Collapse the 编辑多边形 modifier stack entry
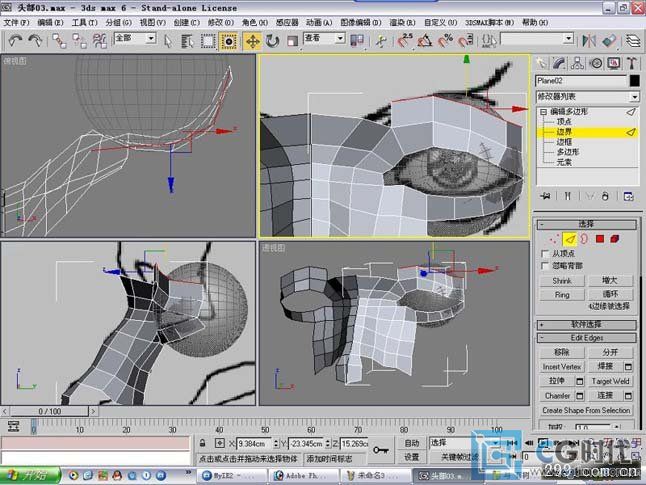This screenshot has height=485, width=646. [543, 112]
